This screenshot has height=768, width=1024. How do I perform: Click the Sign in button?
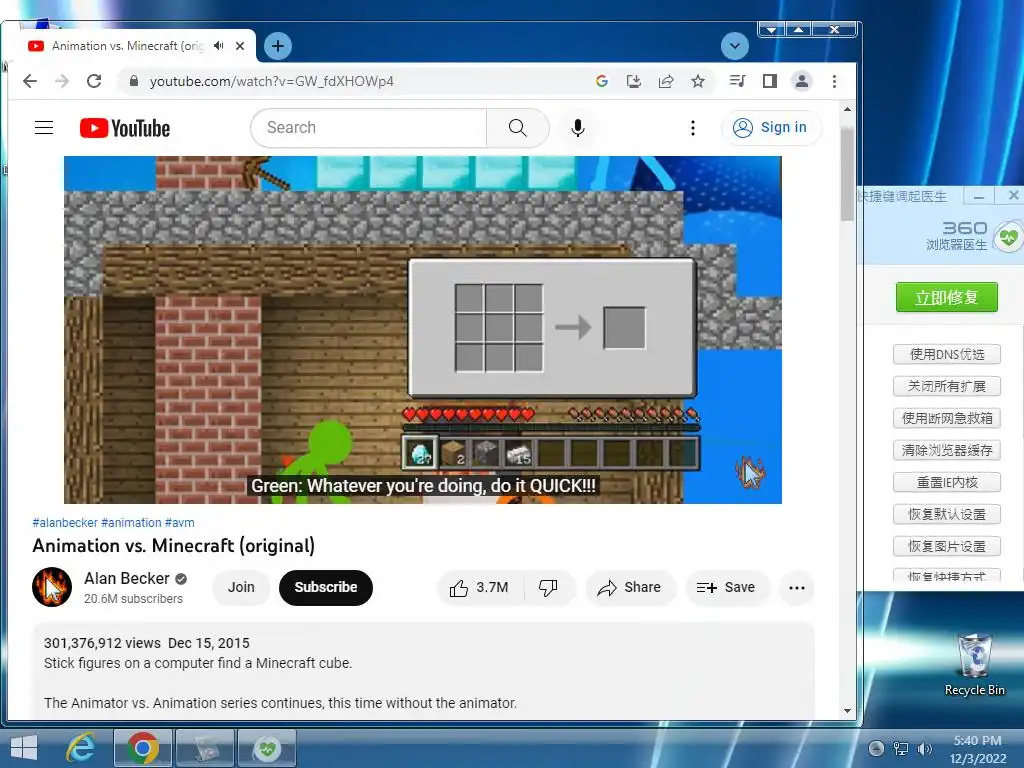point(771,127)
